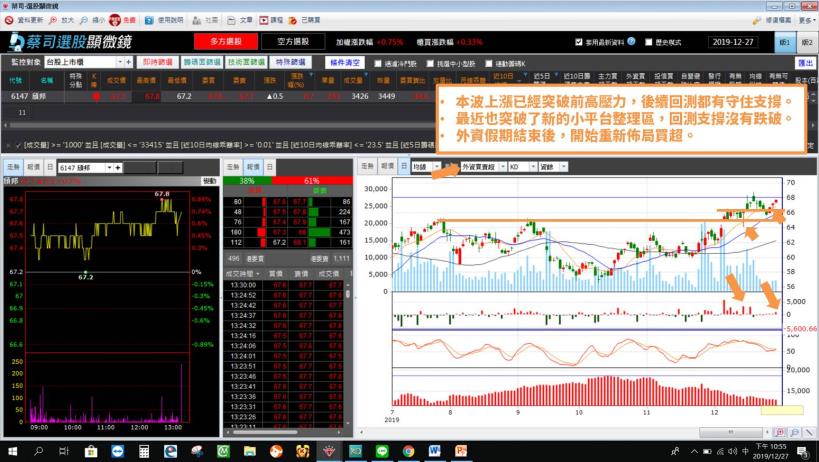Open the 免費 avatar icon
The width and height of the screenshot is (819, 462).
tap(115, 20)
